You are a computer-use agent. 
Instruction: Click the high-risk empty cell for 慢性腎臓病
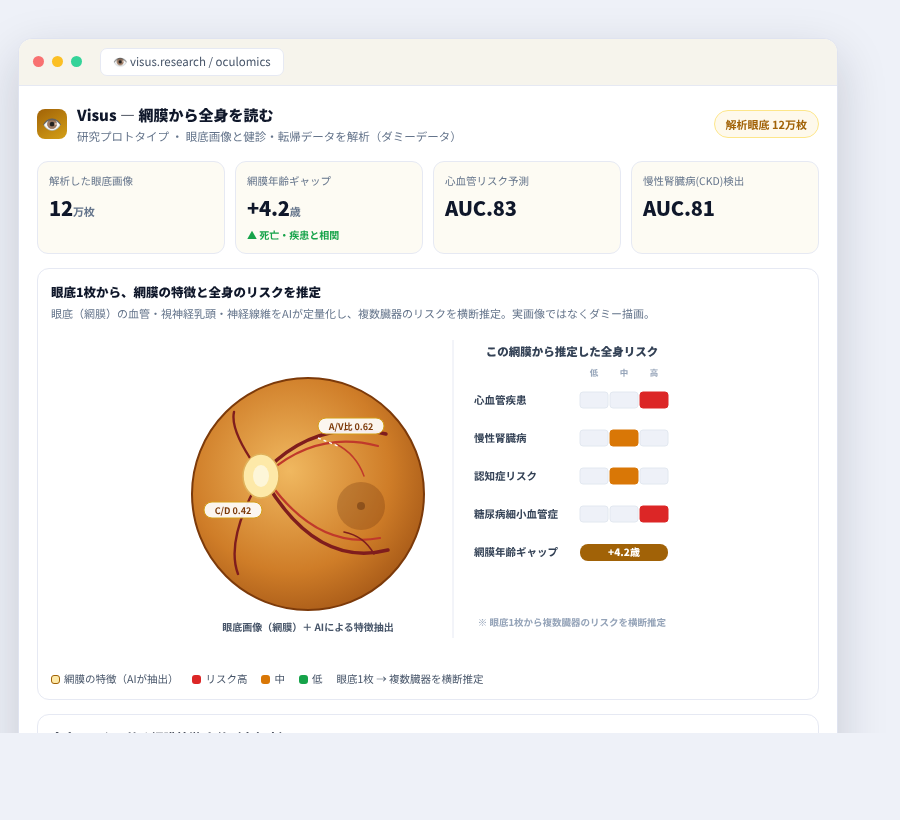tap(654, 438)
